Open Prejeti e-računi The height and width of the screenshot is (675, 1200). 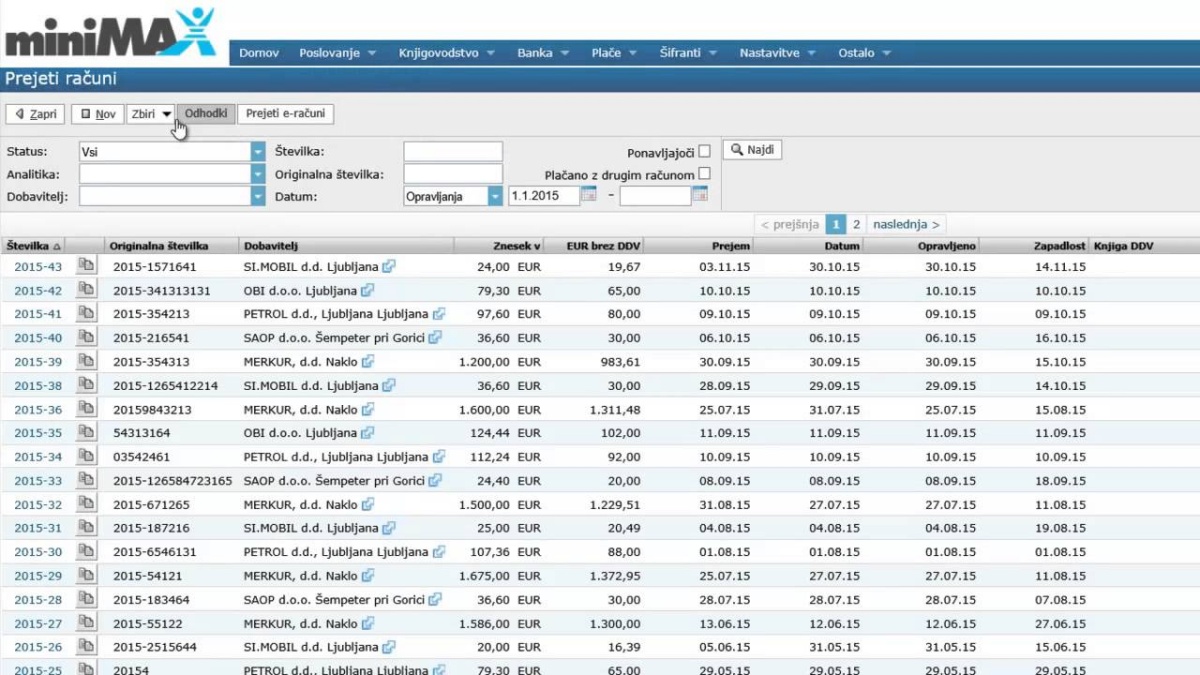(286, 114)
